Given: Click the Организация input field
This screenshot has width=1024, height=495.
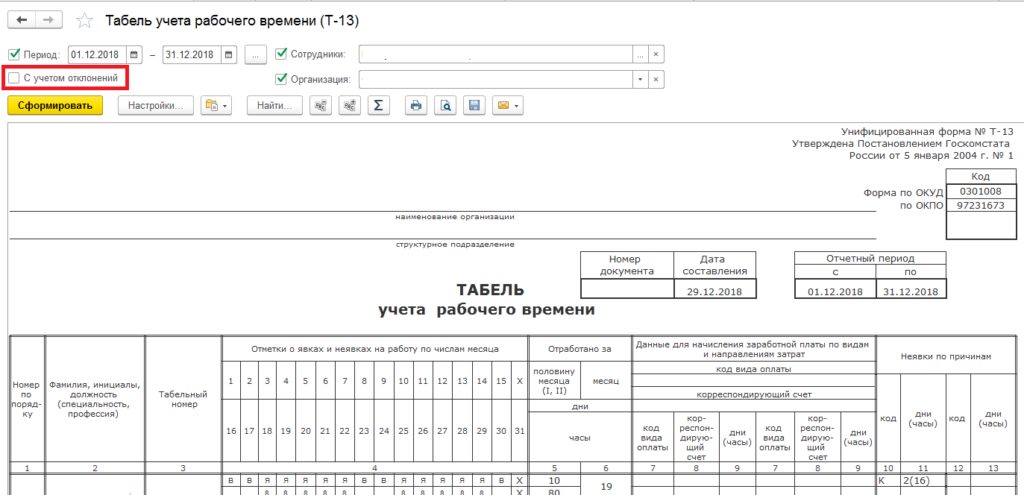Looking at the screenshot, I should point(495,80).
